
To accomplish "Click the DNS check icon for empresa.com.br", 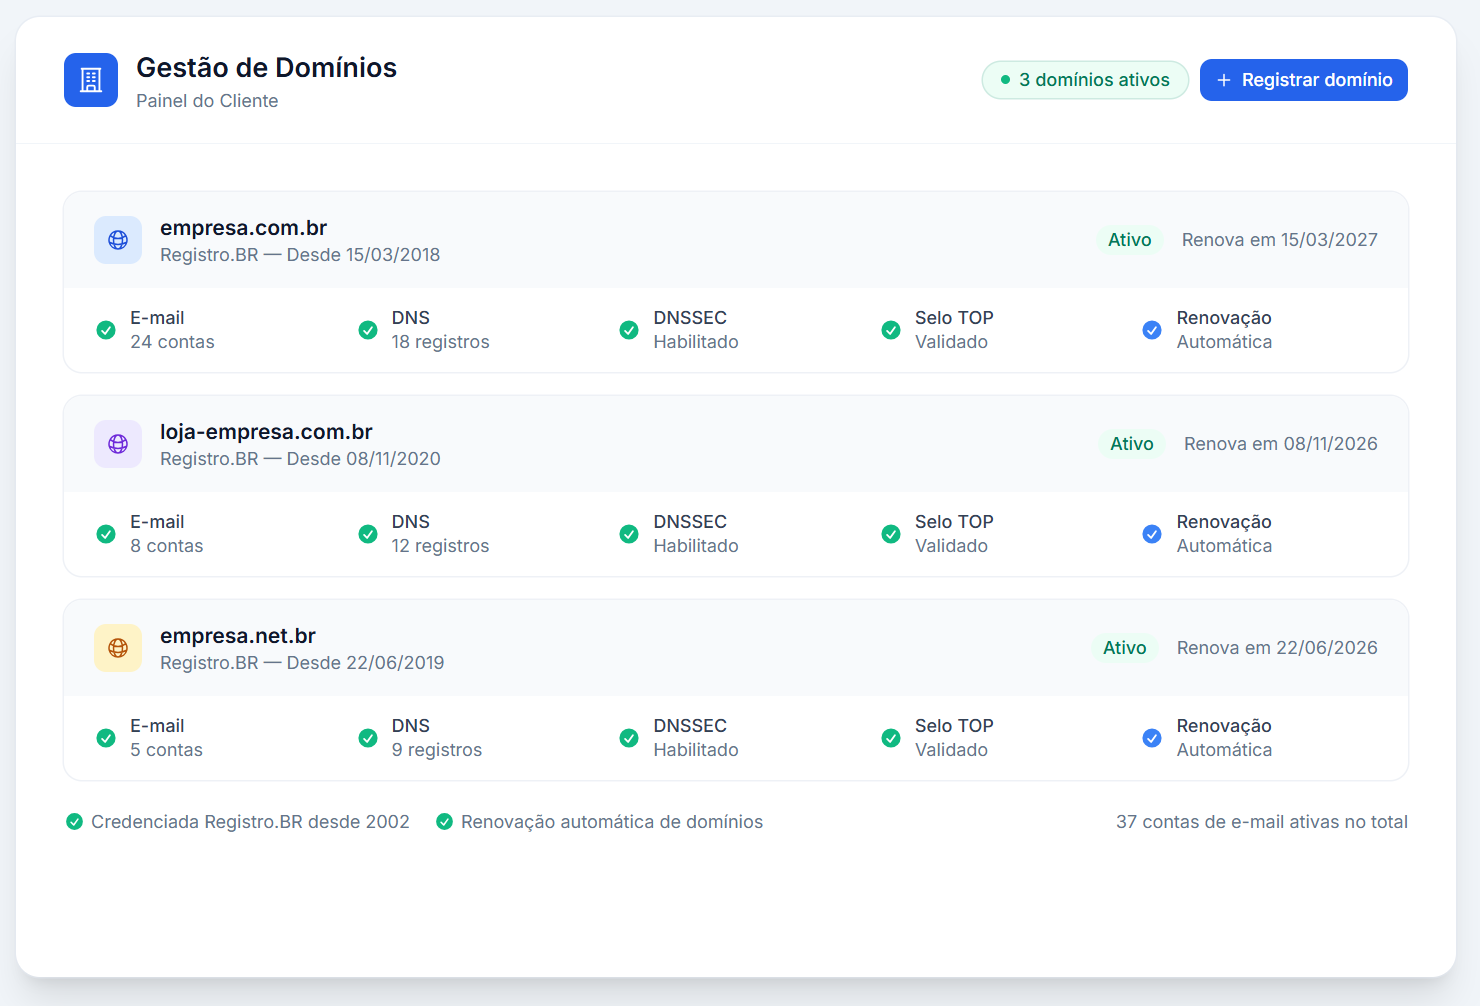I will pyautogui.click(x=367, y=330).
